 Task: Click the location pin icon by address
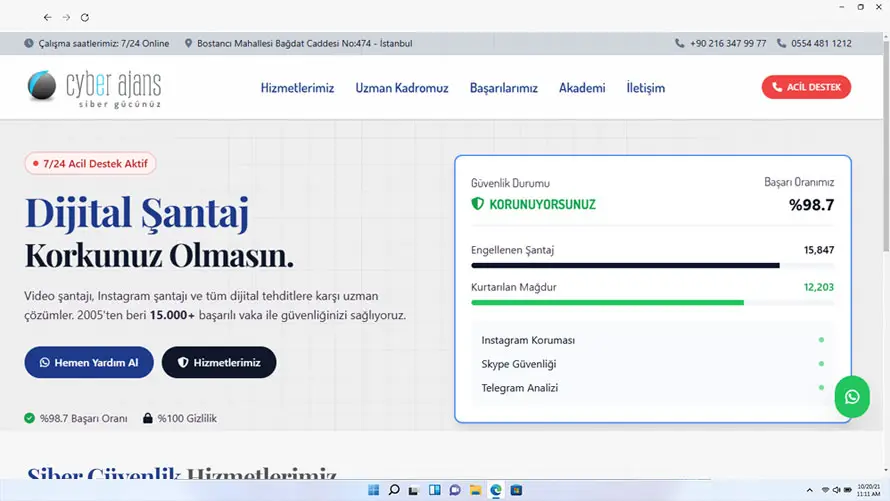click(188, 43)
